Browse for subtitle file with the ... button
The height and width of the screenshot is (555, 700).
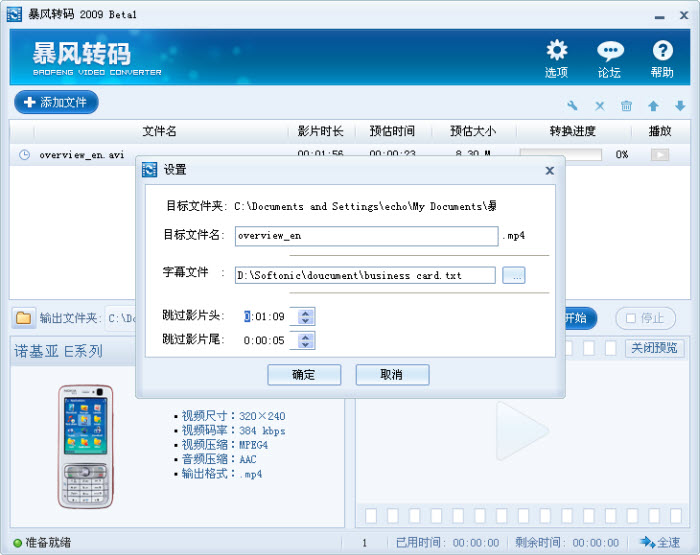[x=514, y=275]
